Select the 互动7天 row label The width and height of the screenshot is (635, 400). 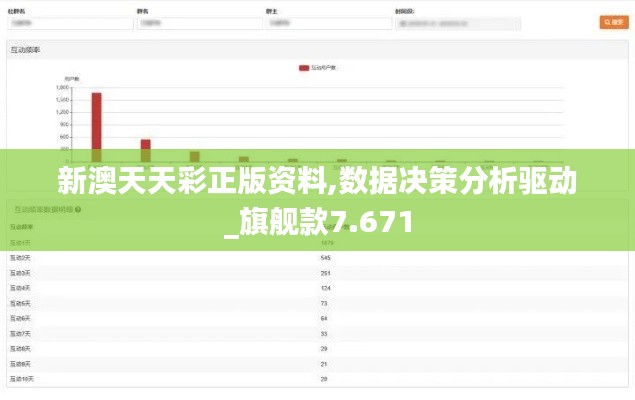click(x=20, y=334)
